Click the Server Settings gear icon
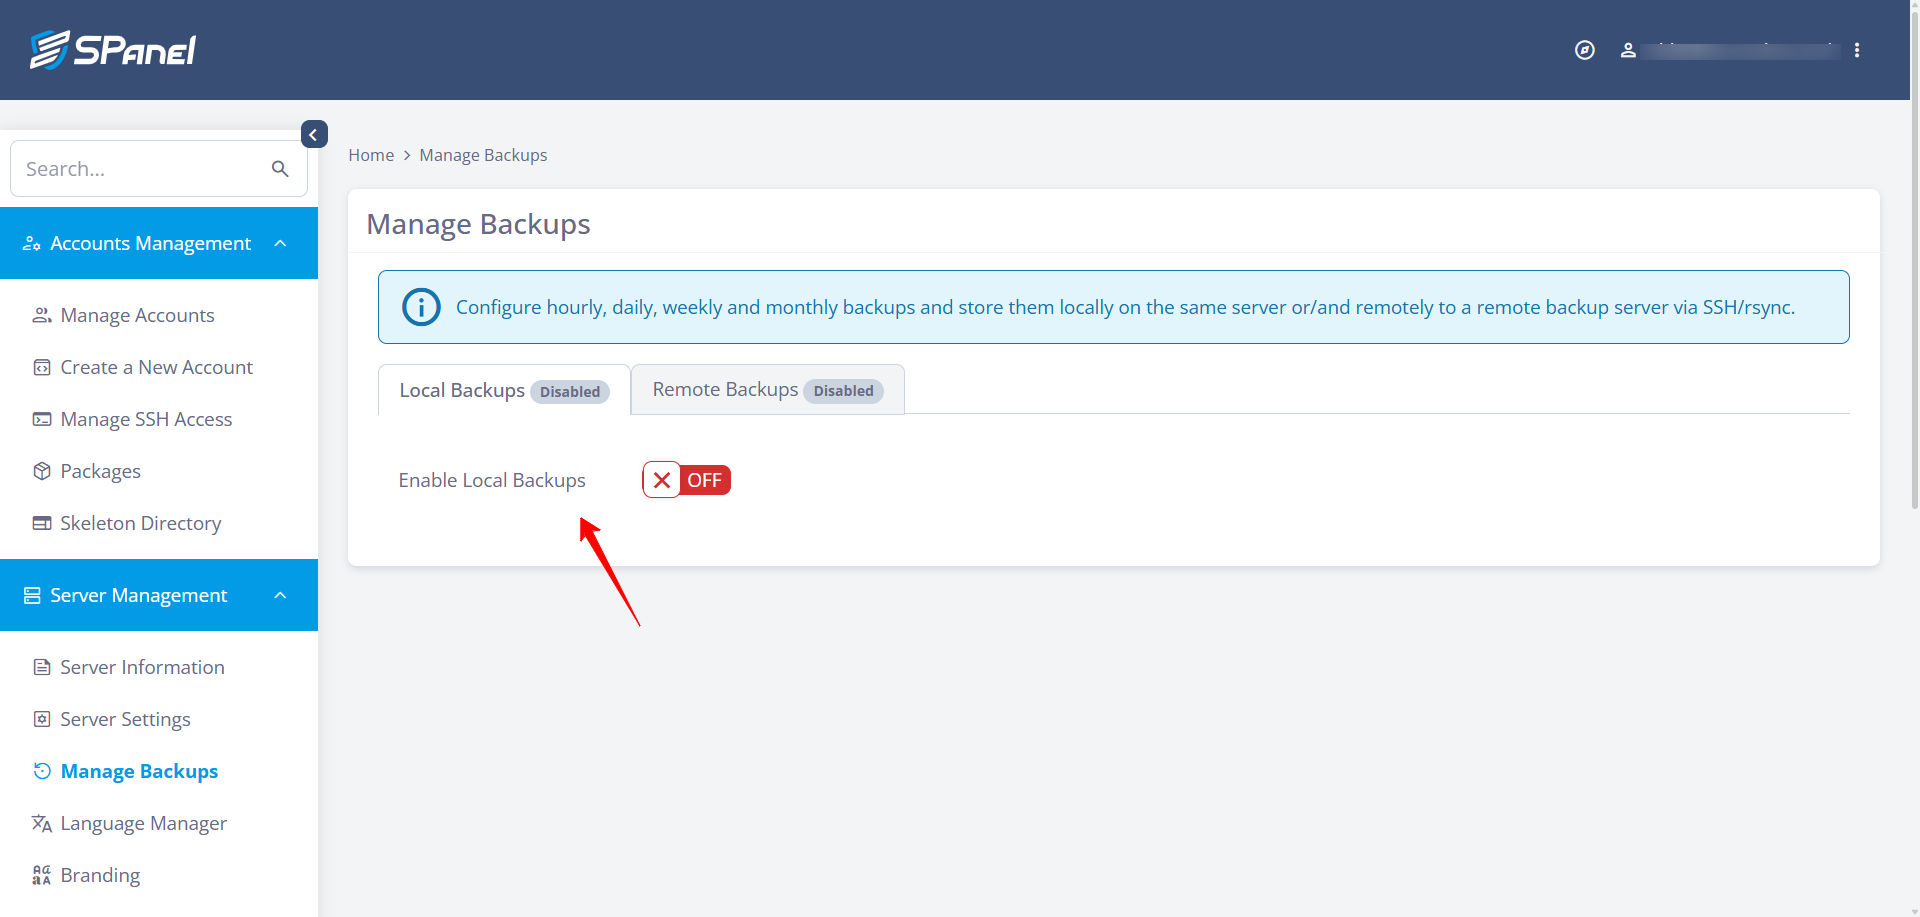 pos(42,719)
